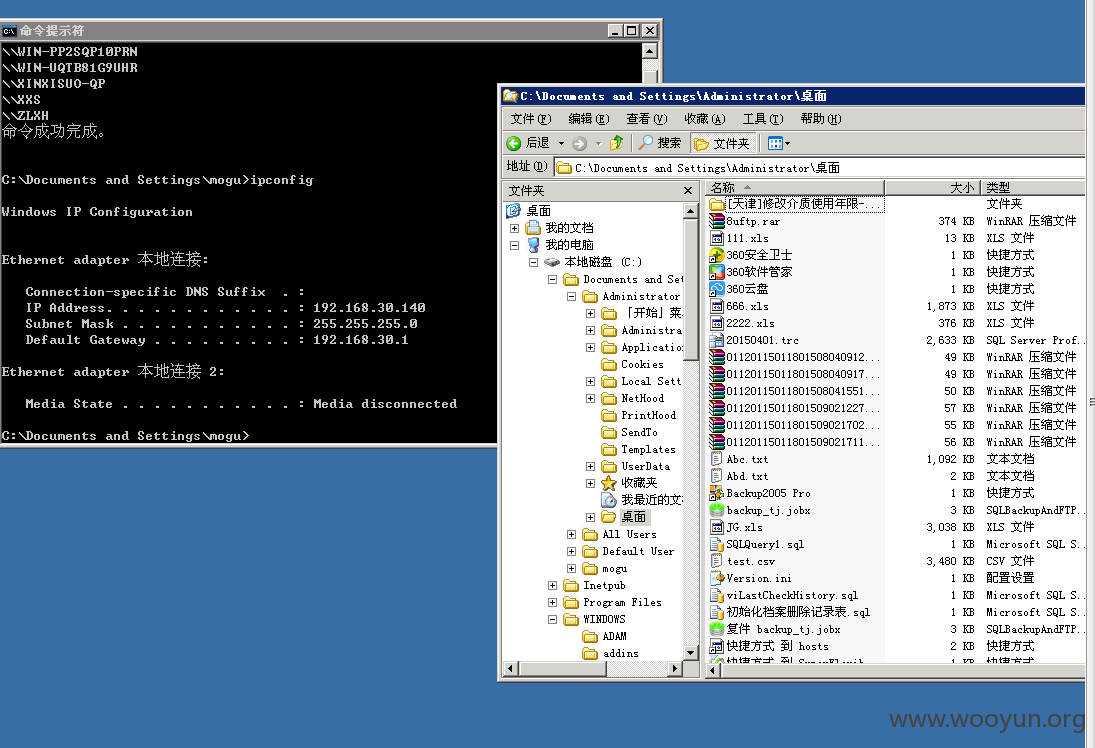This screenshot has height=748, width=1095.
Task: Select 桌面 root in folder tree
Action: (529, 210)
